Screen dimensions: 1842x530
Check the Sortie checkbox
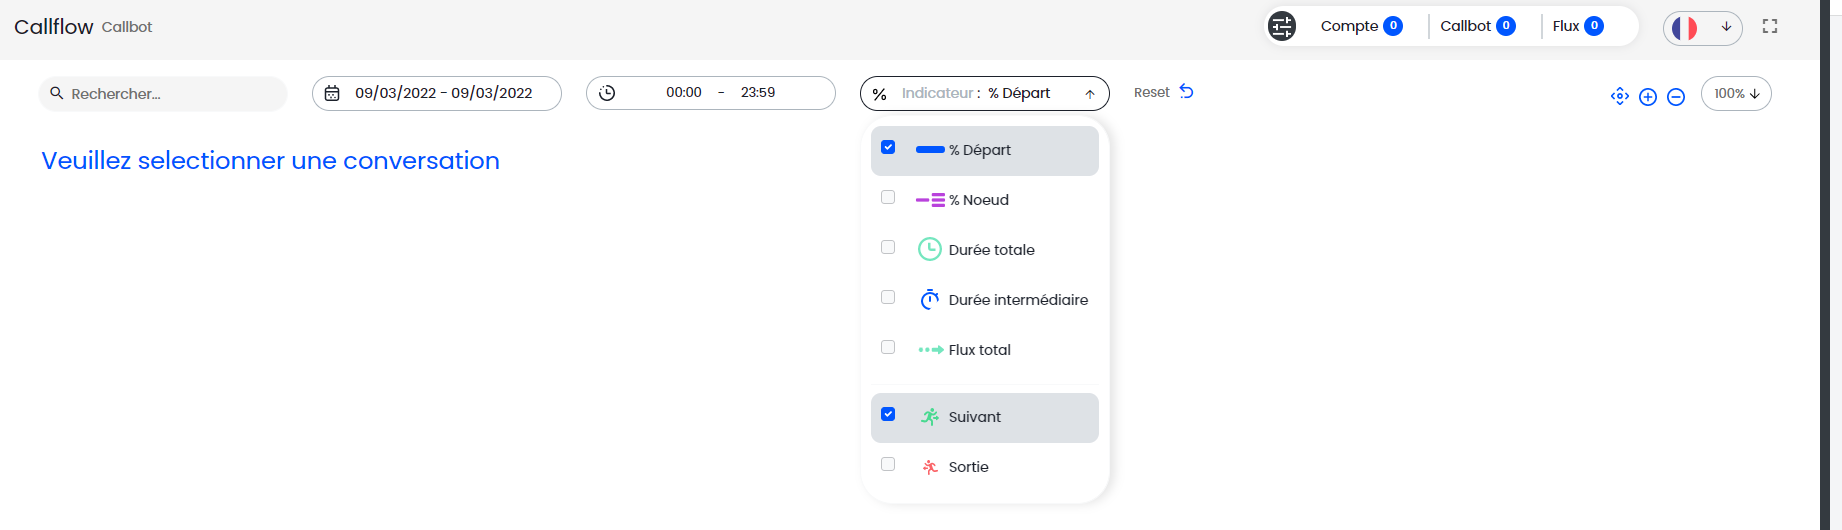[888, 464]
